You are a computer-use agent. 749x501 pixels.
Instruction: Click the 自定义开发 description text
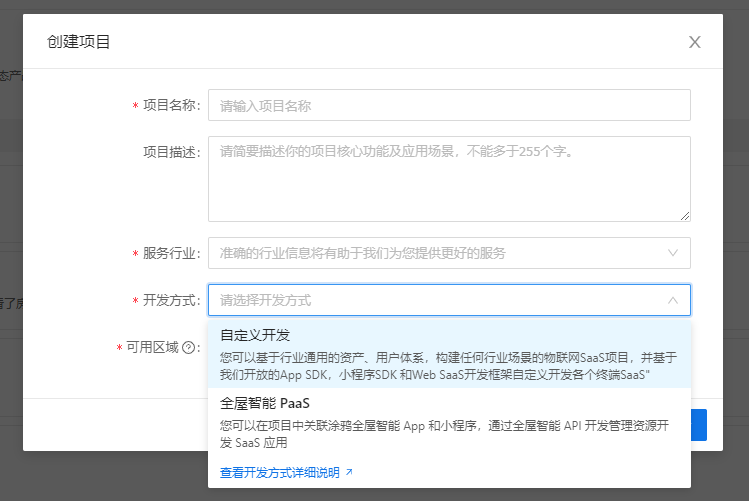tap(448, 366)
